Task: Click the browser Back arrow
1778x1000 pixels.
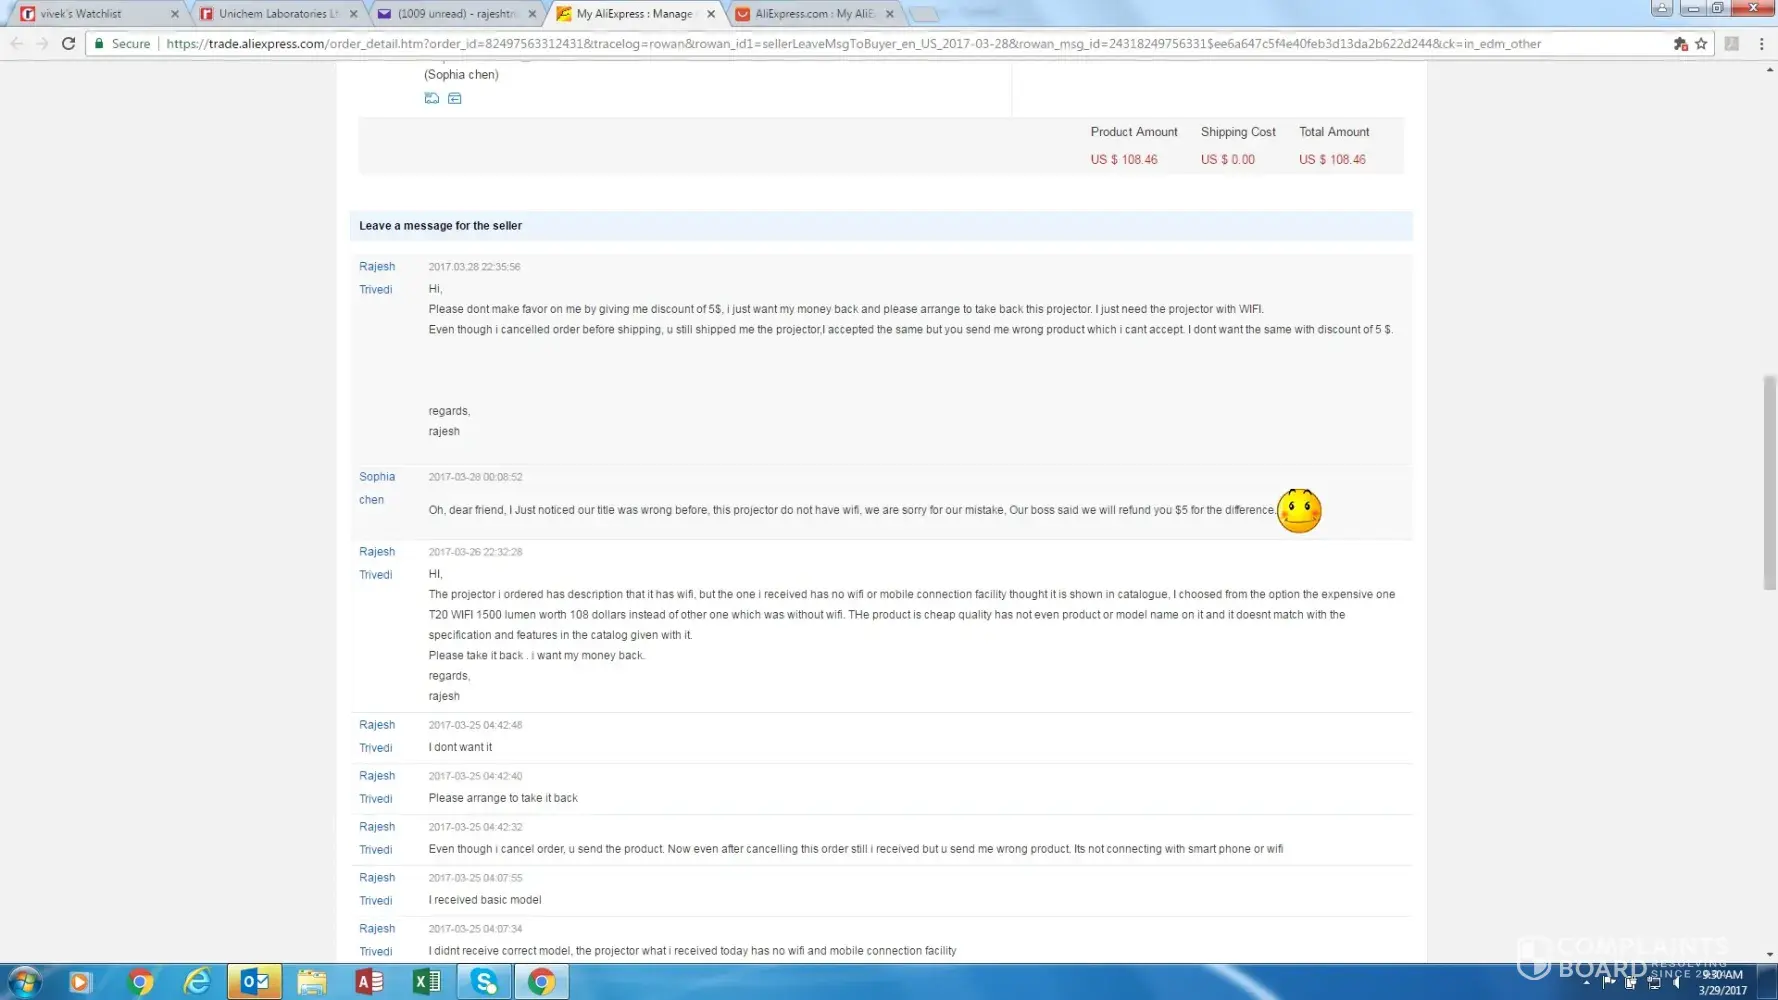Action: [x=16, y=44]
